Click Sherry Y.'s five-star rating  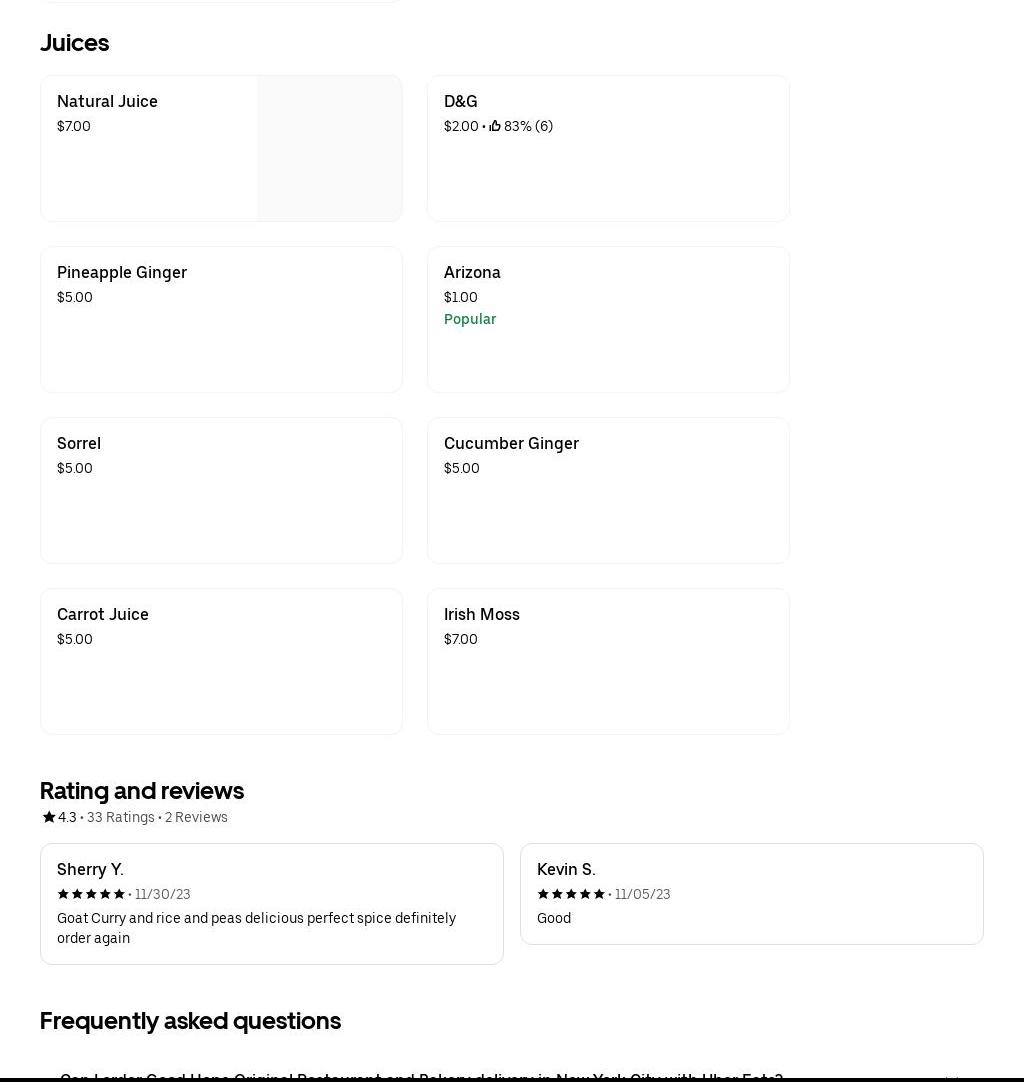(91, 894)
